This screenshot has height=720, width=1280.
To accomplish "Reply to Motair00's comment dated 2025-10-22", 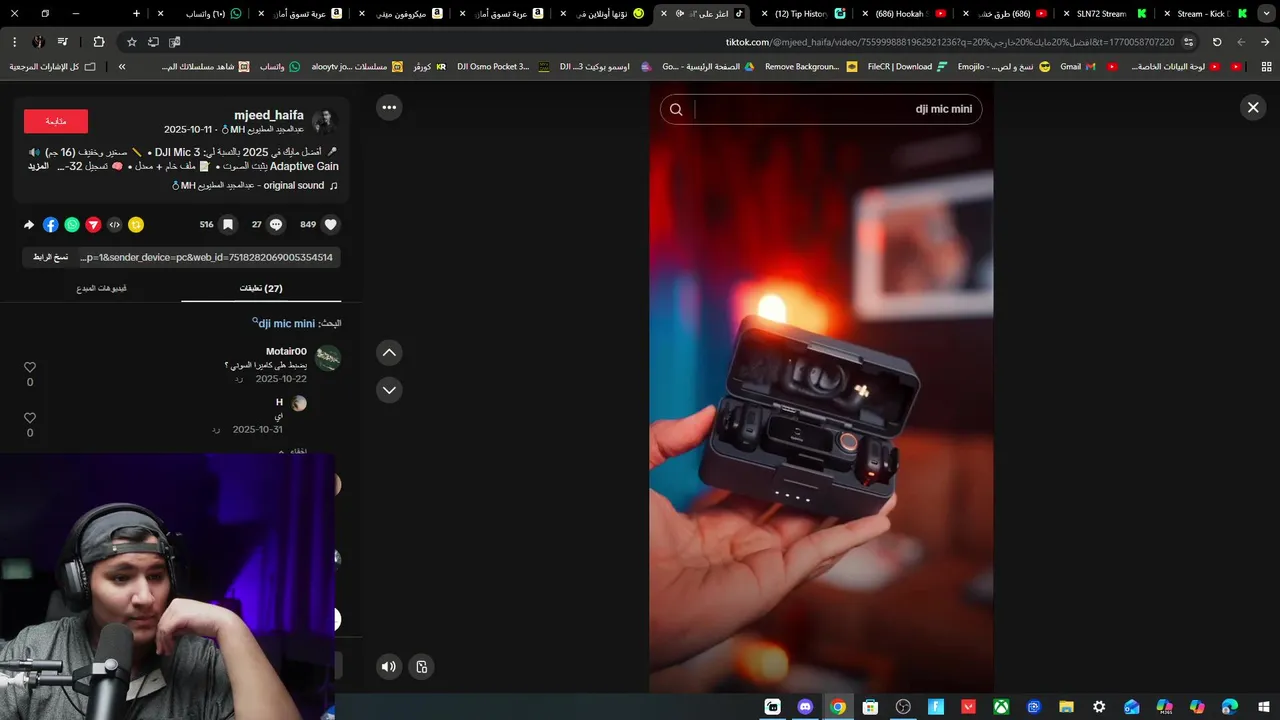I will 239,380.
